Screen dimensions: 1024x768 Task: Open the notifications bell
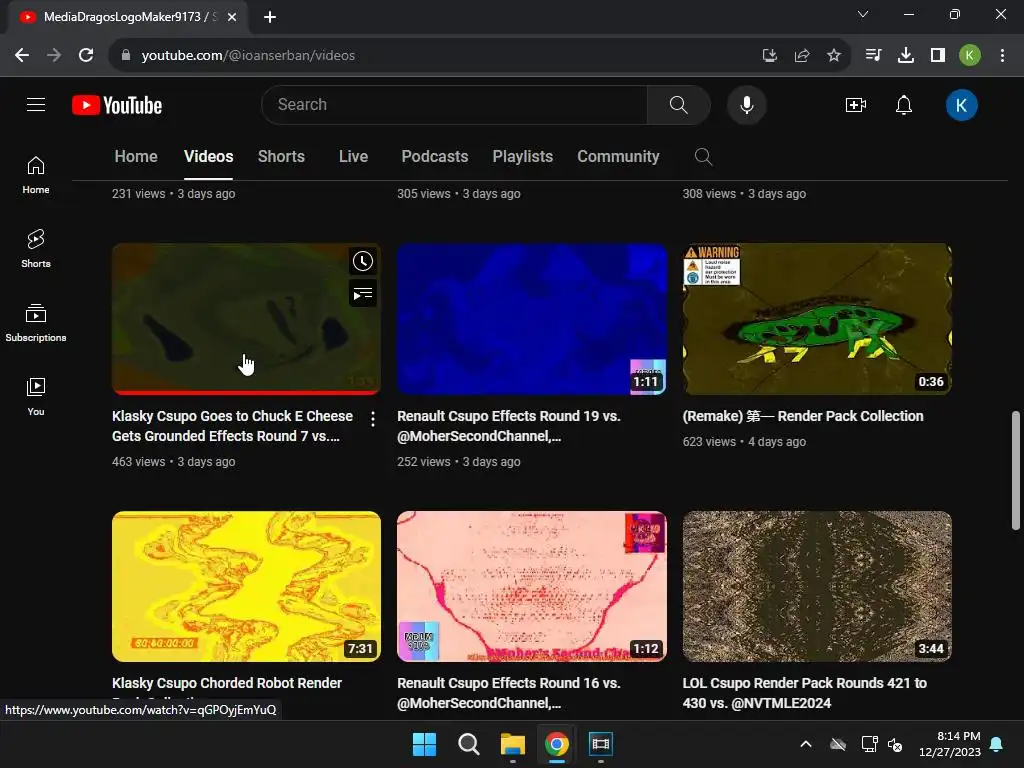coord(903,104)
